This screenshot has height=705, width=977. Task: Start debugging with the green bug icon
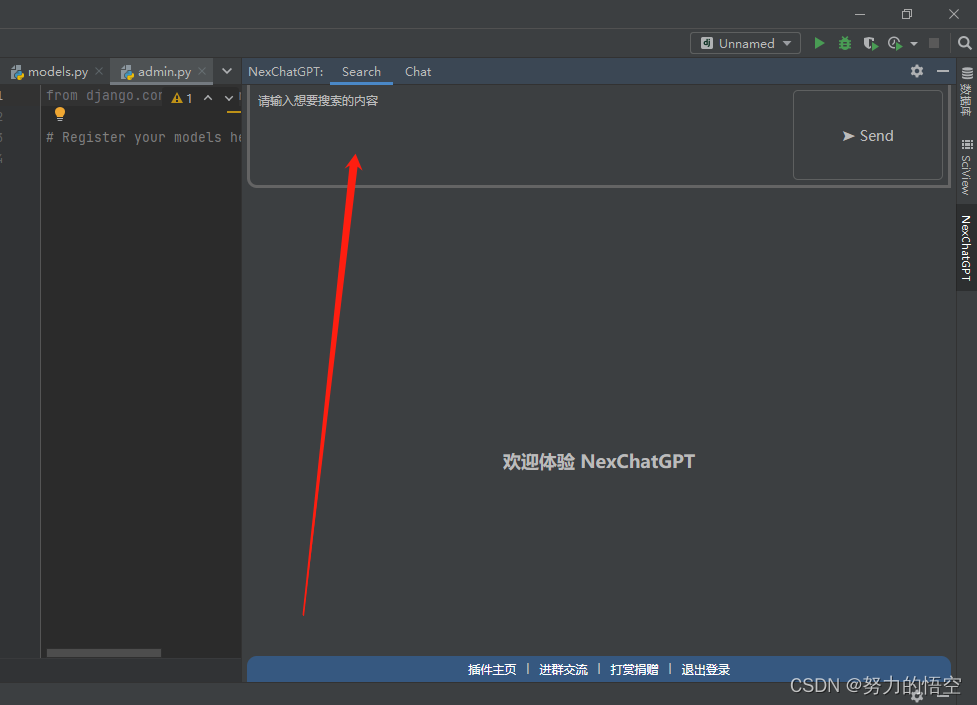pyautogui.click(x=844, y=43)
